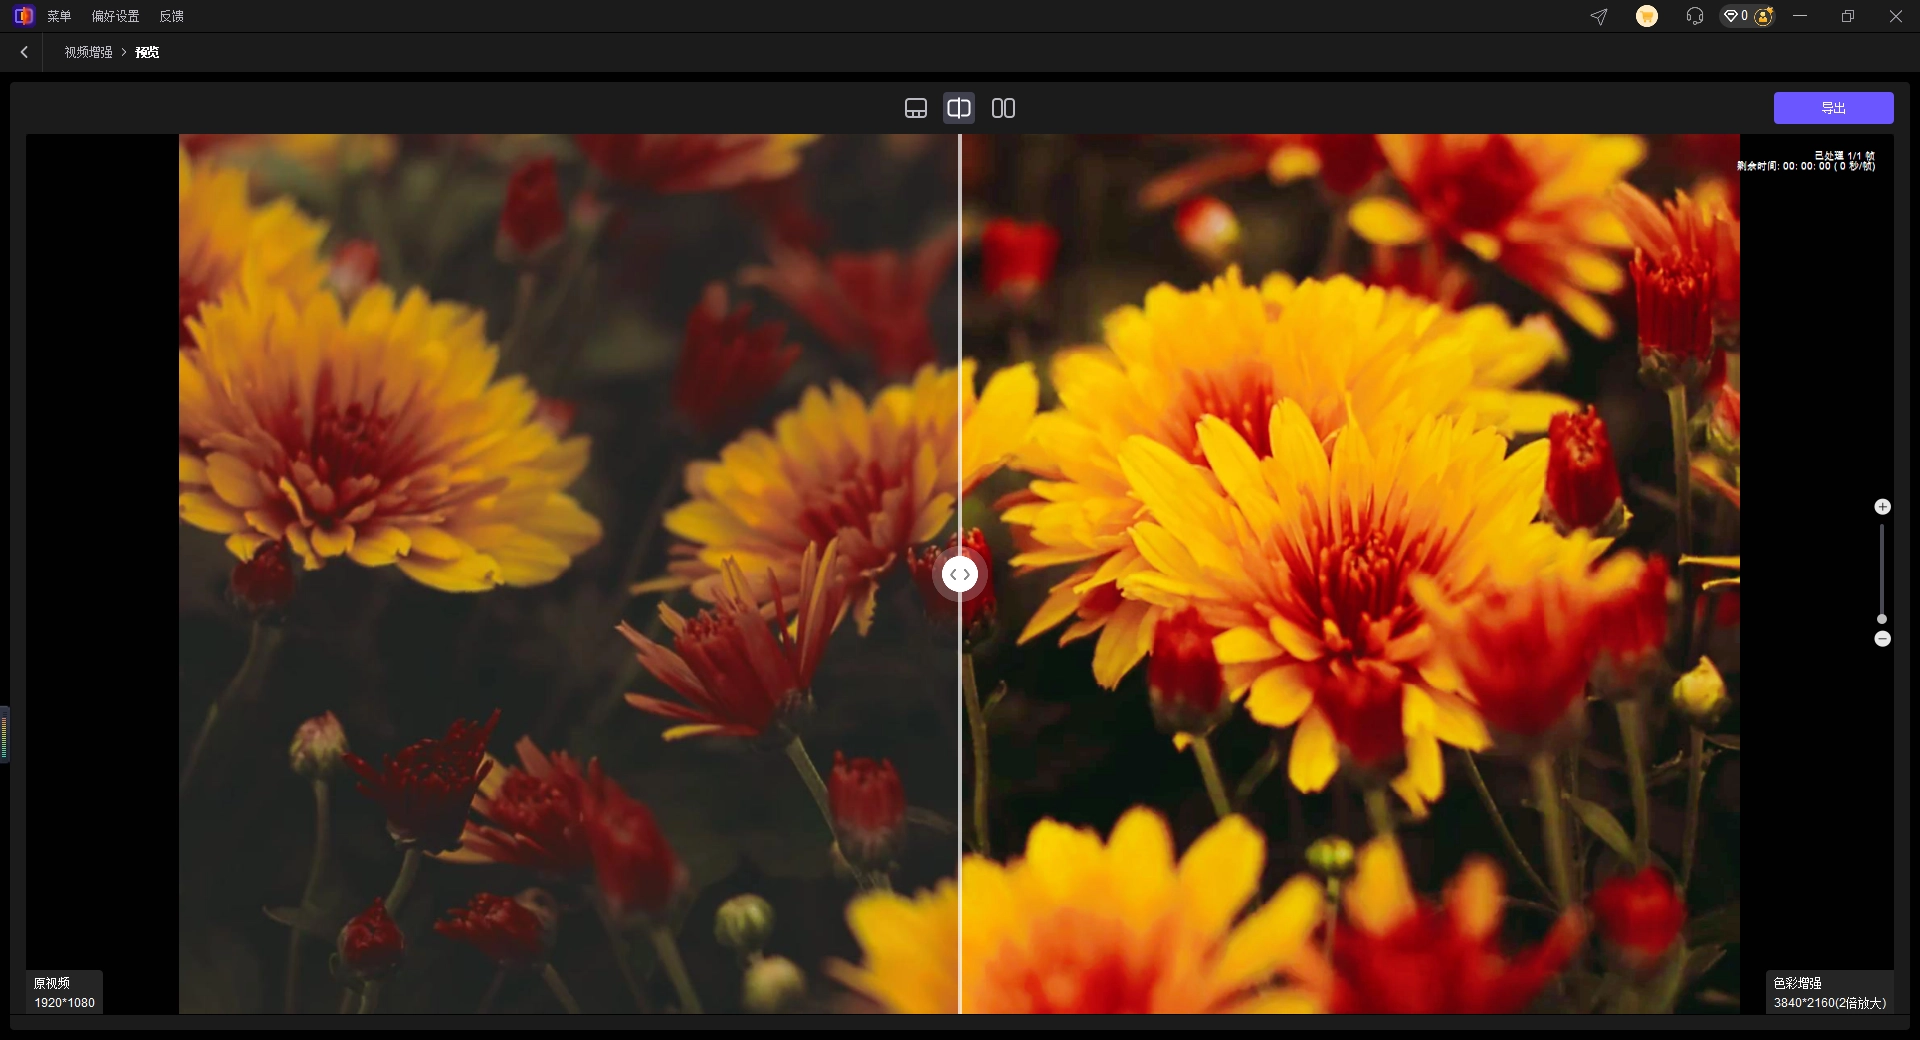This screenshot has height=1040, width=1920.
Task: Click the paper plane share icon
Action: click(1599, 16)
